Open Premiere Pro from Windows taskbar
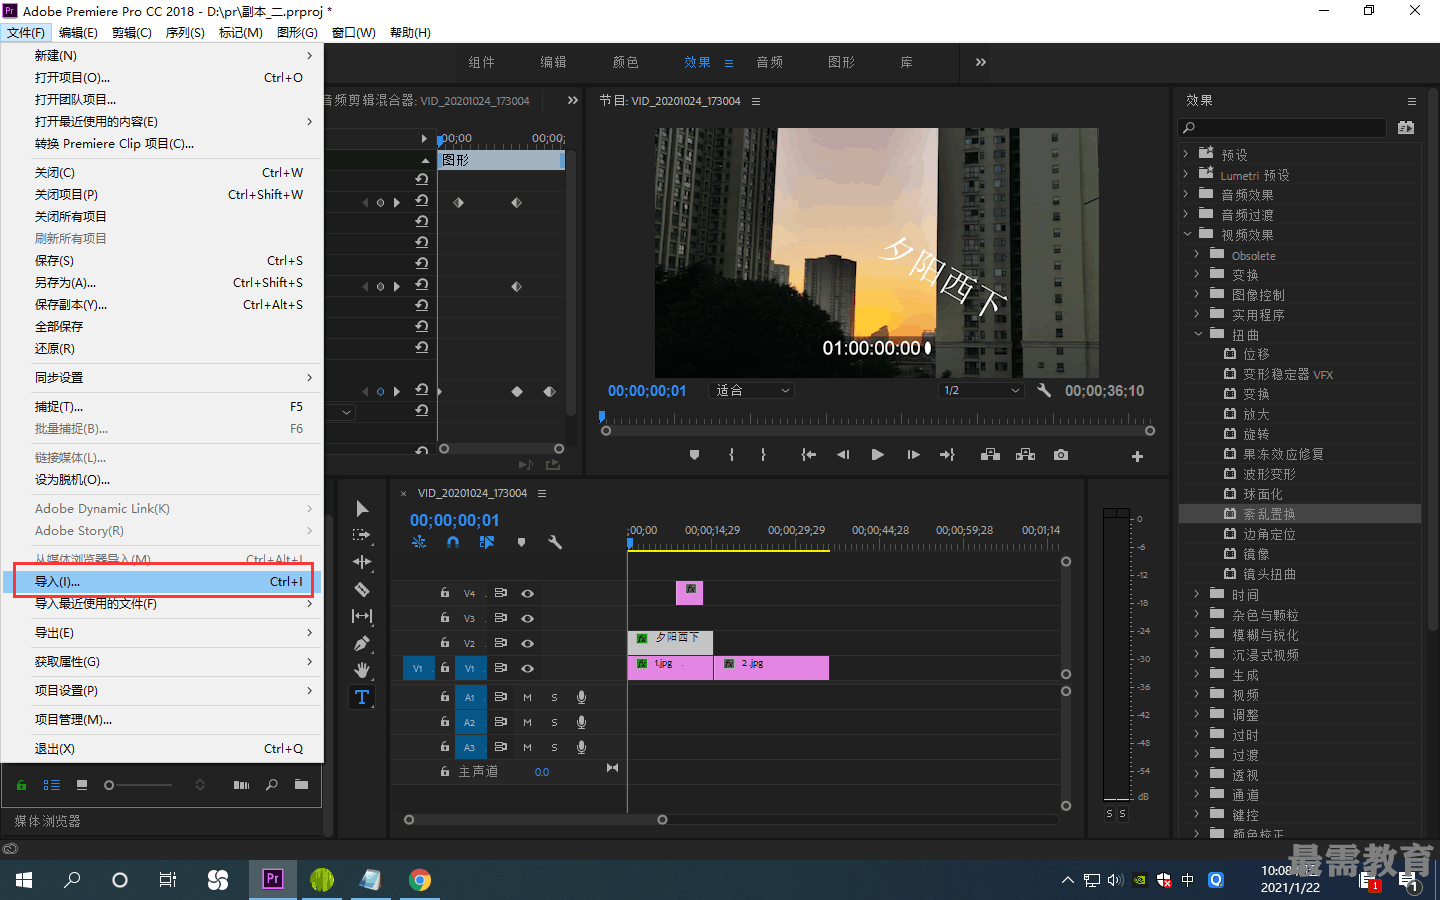Image resolution: width=1440 pixels, height=900 pixels. pyautogui.click(x=272, y=879)
